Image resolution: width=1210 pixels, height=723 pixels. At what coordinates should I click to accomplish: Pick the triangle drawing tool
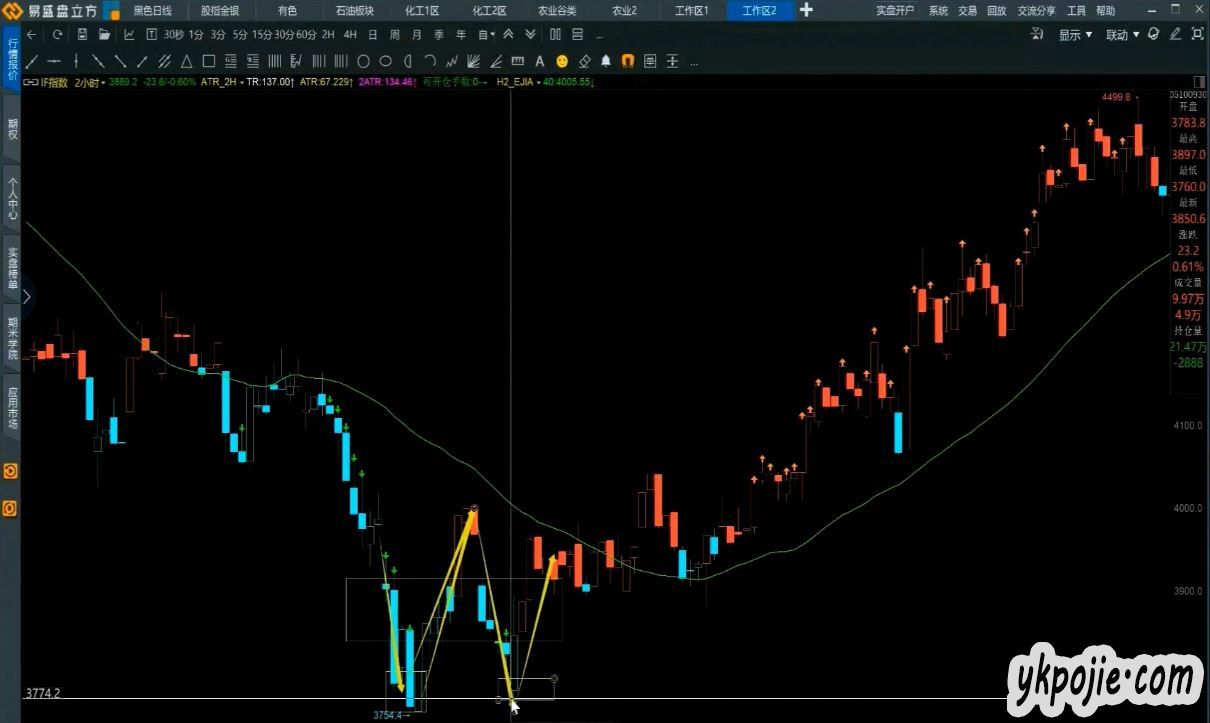[186, 61]
